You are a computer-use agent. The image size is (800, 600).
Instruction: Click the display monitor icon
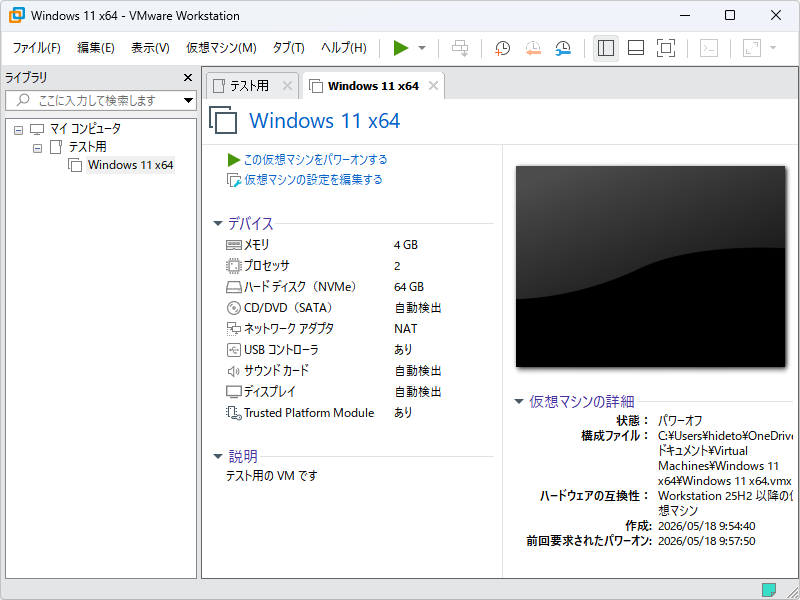pyautogui.click(x=233, y=392)
